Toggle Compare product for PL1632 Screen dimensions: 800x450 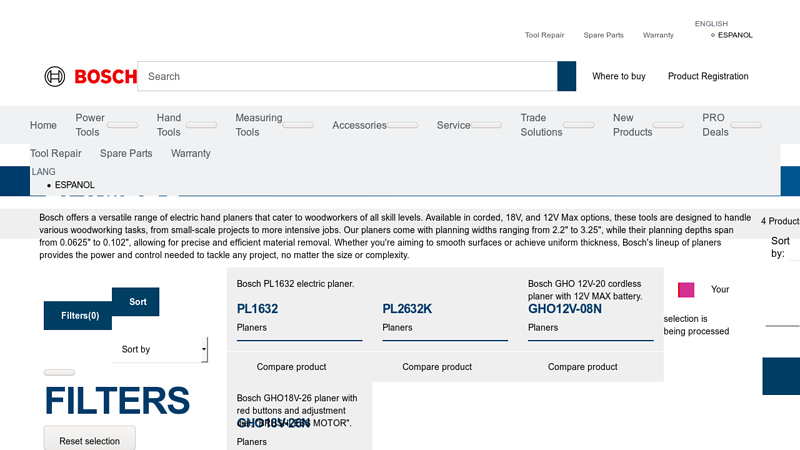pos(291,367)
